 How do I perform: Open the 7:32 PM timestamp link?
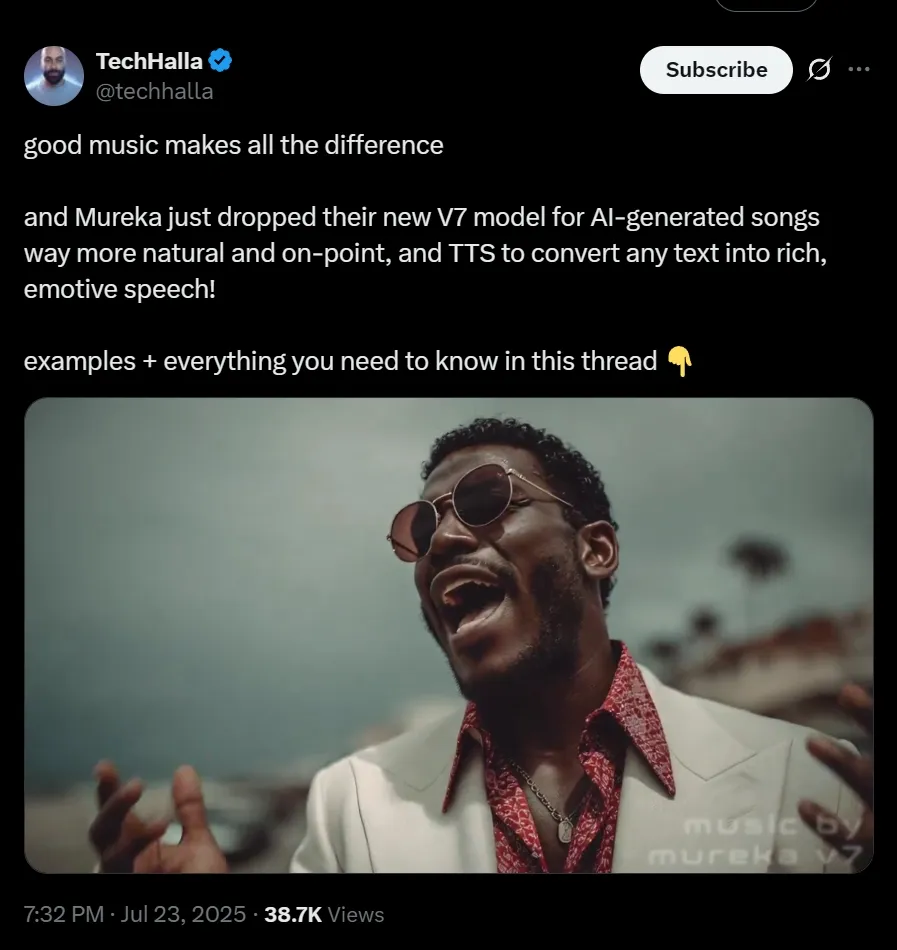point(63,914)
